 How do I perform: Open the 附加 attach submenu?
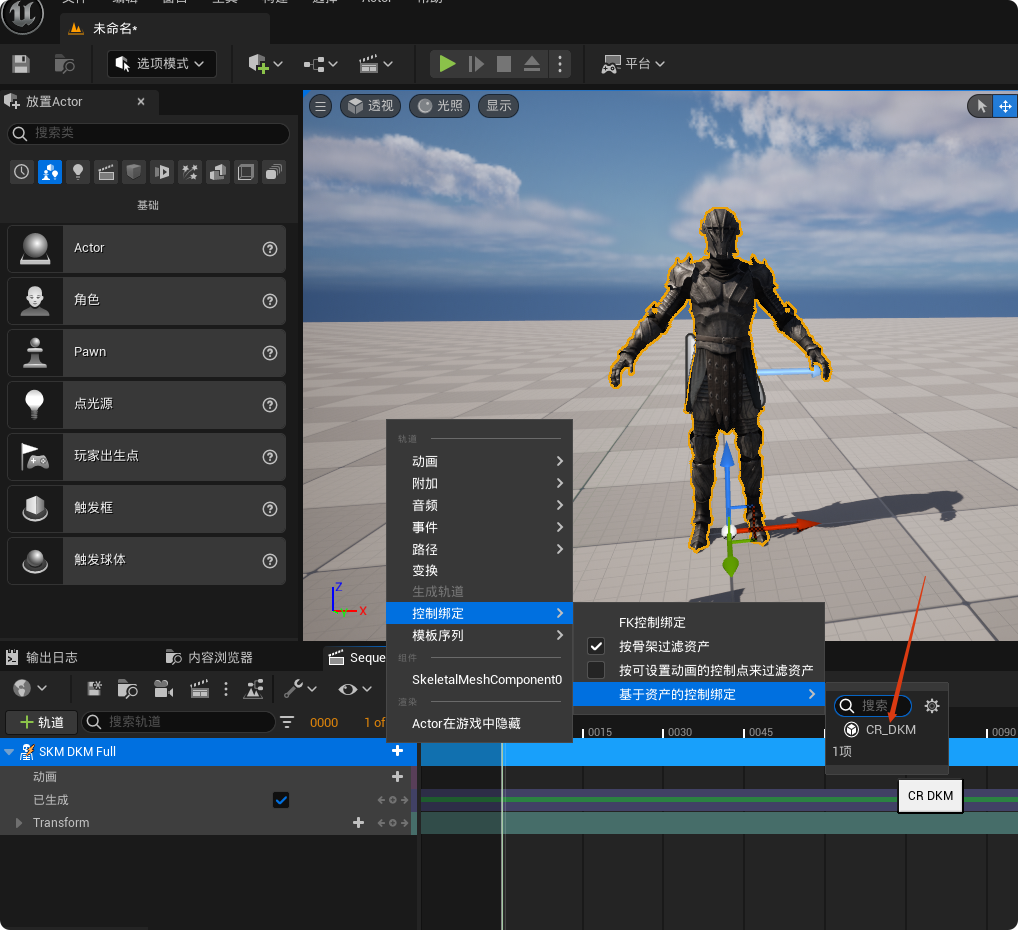[479, 483]
